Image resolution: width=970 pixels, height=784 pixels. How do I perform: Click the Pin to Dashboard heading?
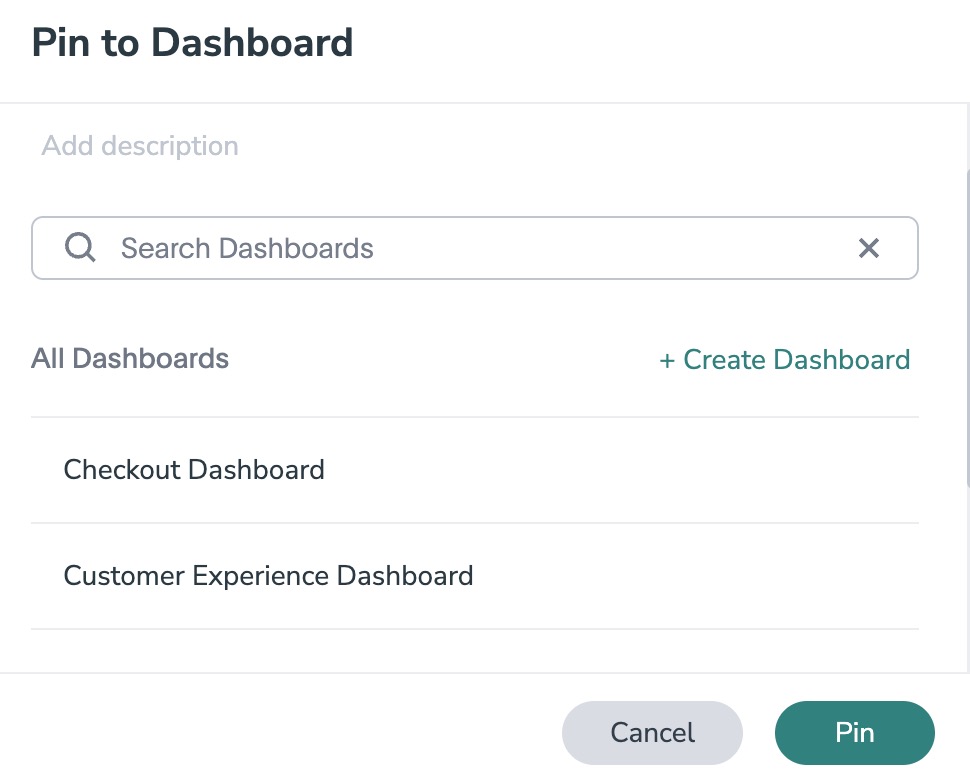pos(192,43)
